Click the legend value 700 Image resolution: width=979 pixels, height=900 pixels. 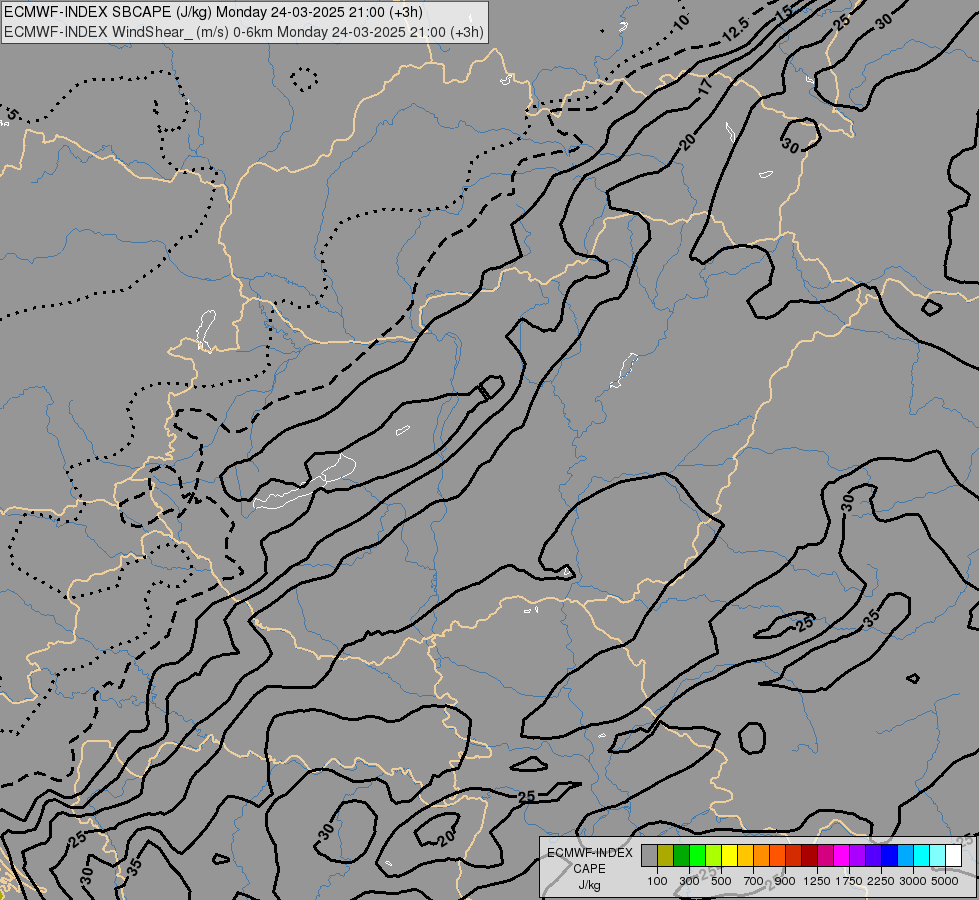754,881
